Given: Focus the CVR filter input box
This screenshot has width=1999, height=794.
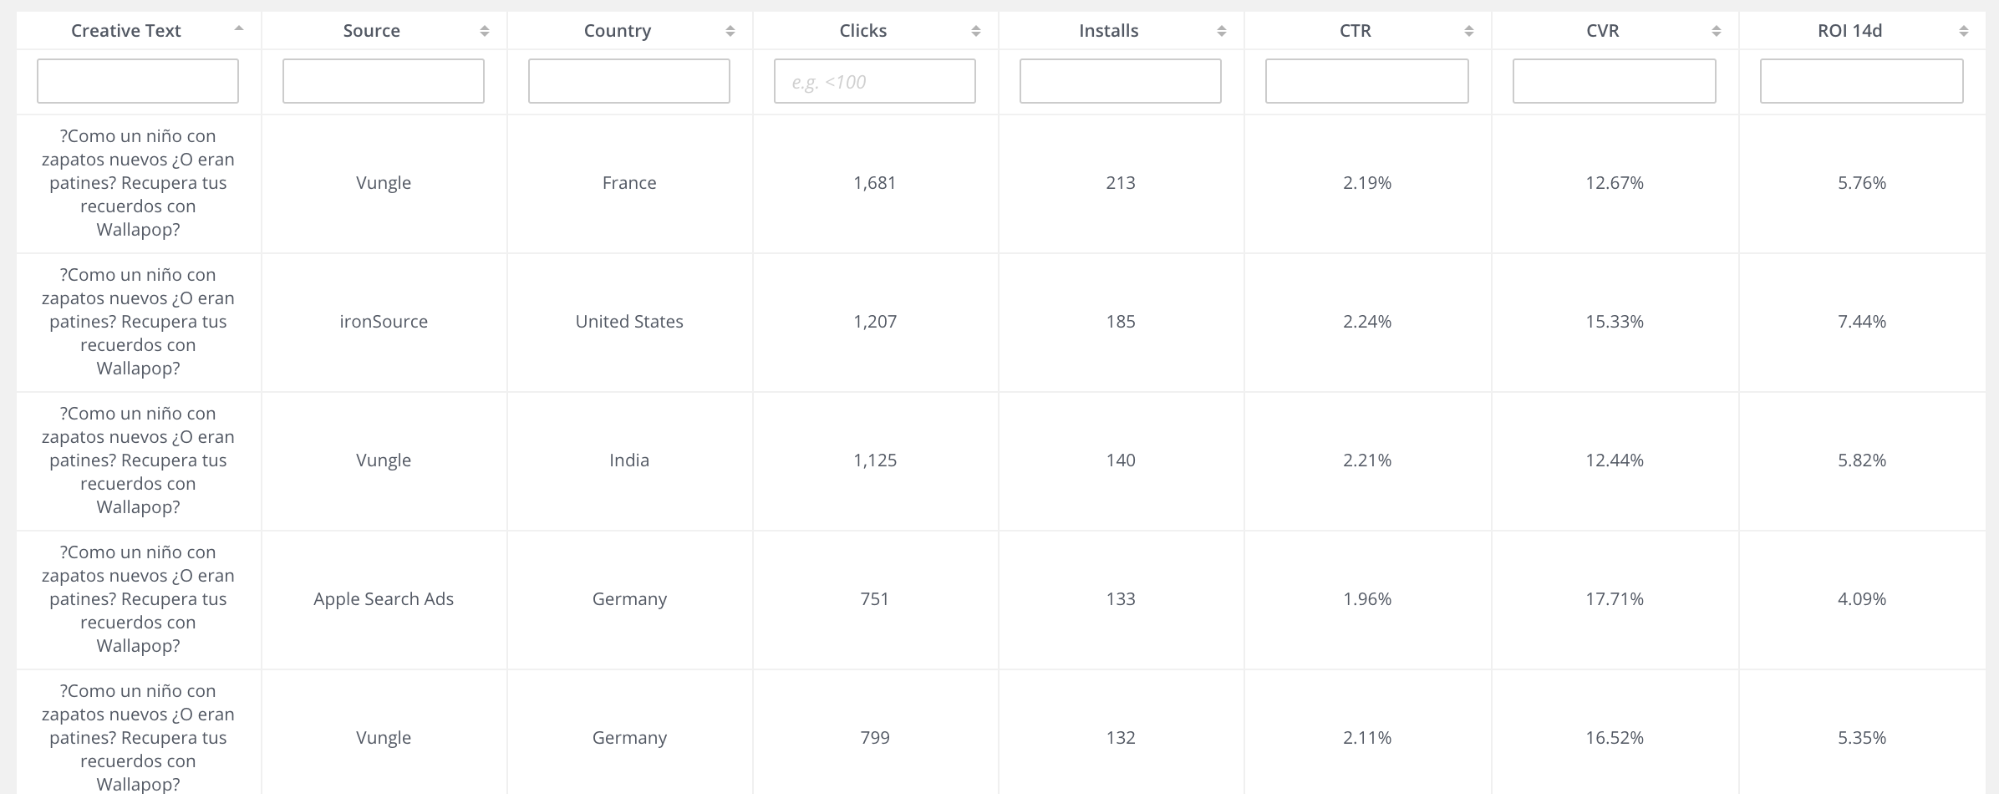Looking at the screenshot, I should 1614,81.
